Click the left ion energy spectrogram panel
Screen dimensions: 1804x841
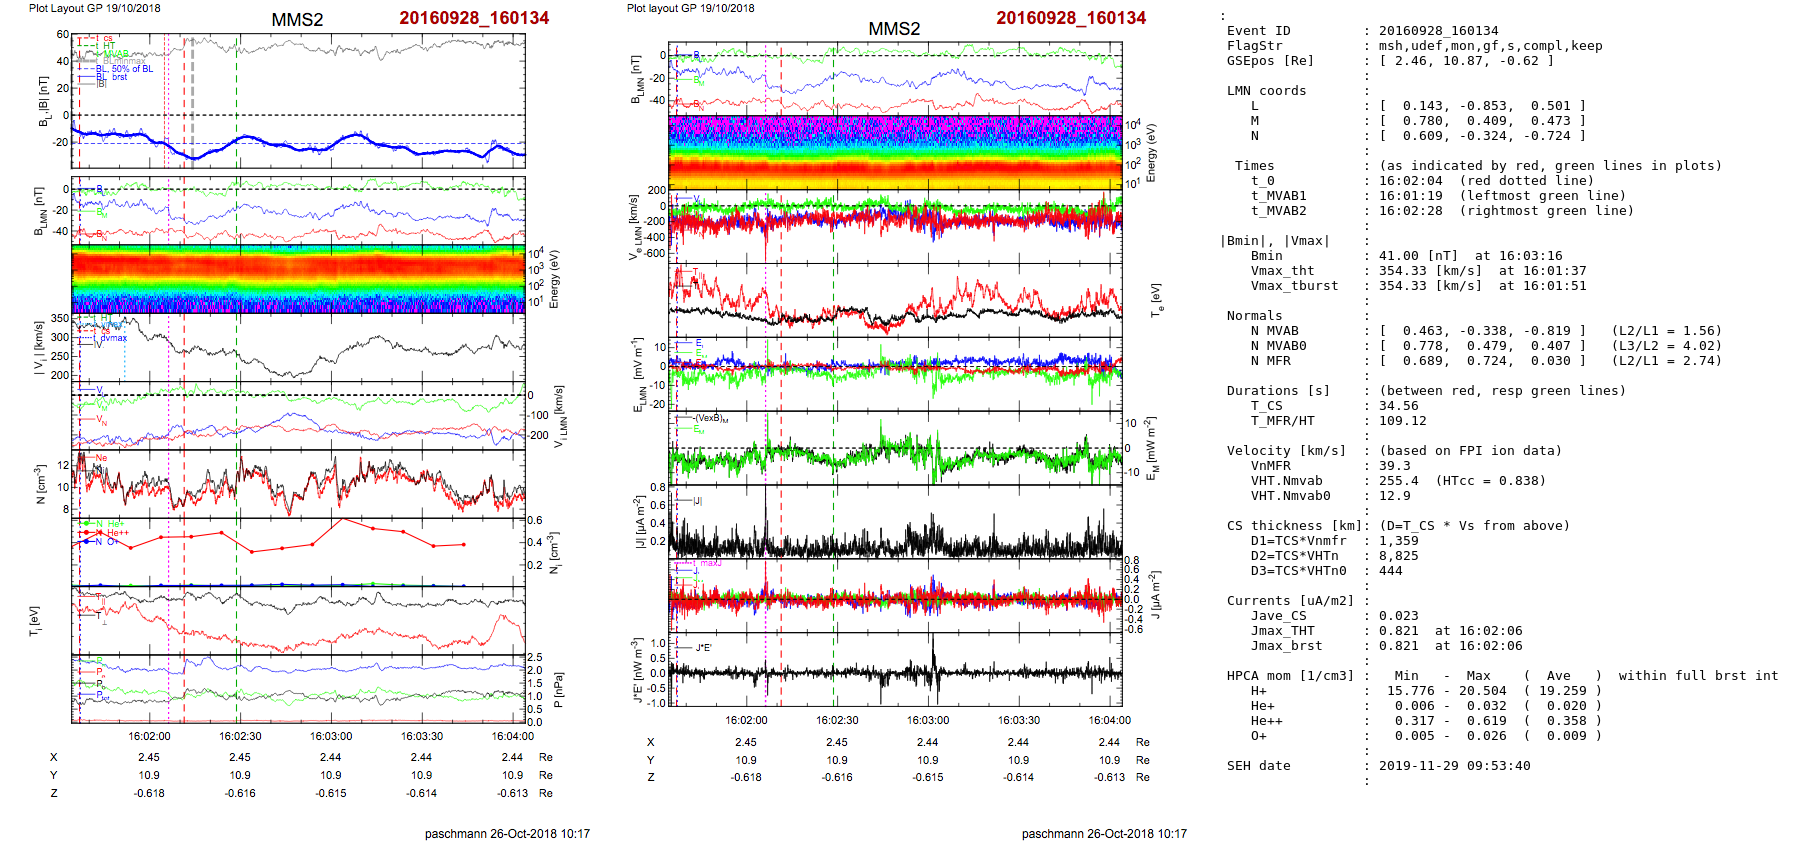click(x=298, y=279)
